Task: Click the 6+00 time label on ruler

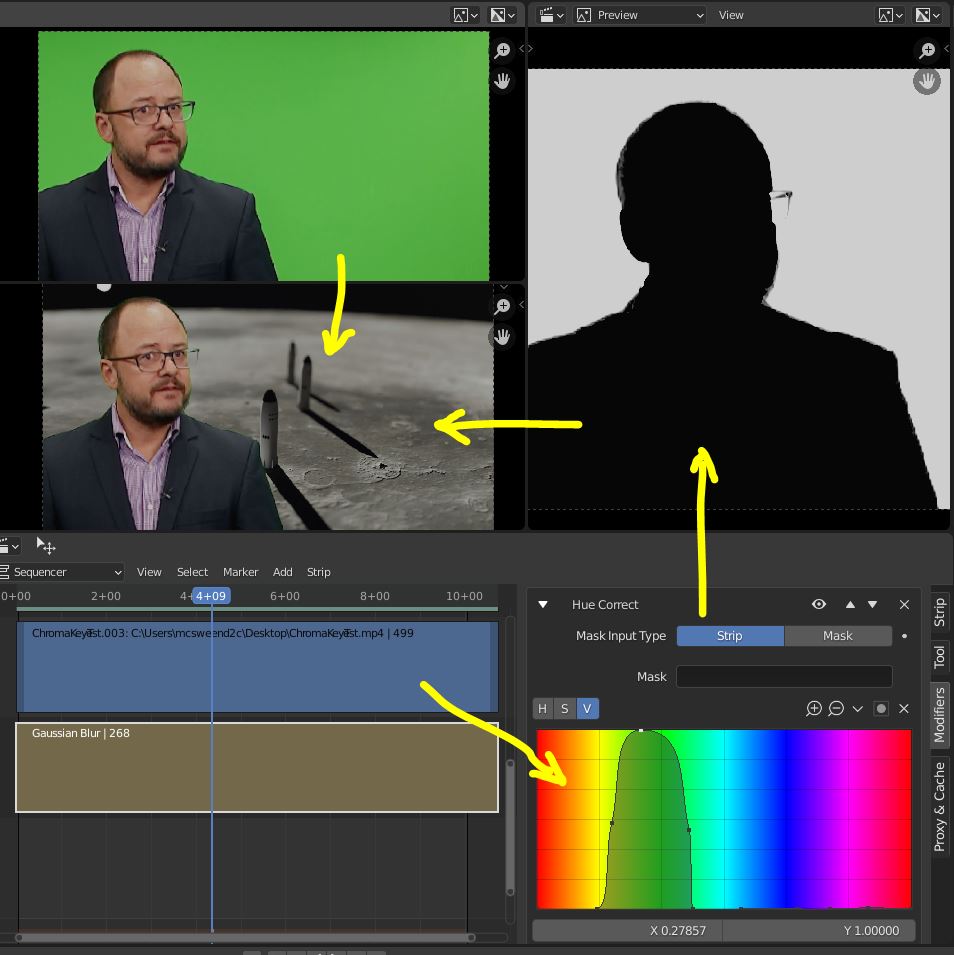Action: 284,596
